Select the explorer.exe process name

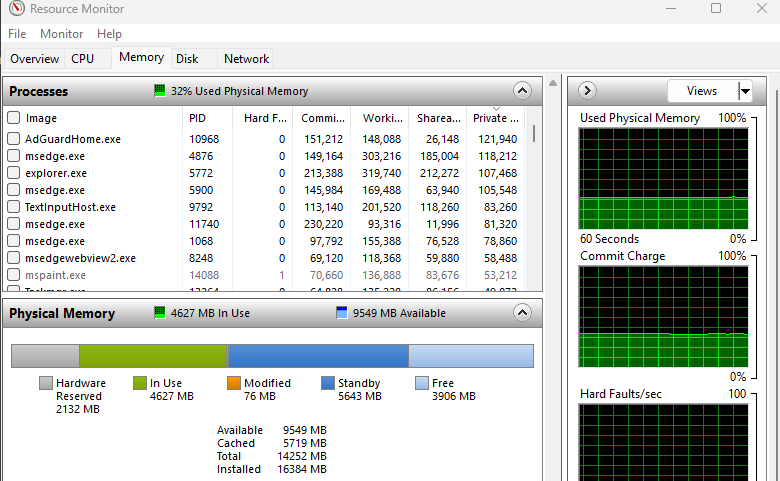[56, 173]
